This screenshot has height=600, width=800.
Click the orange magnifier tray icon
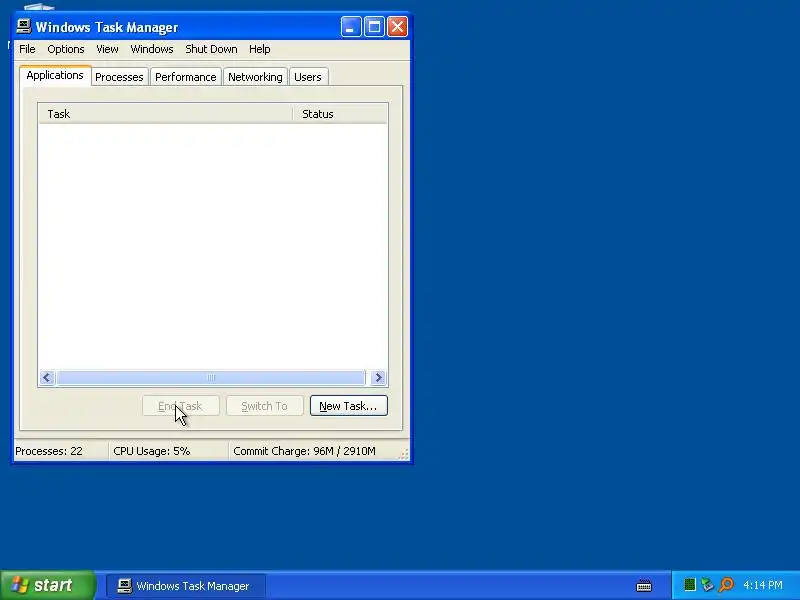coord(726,585)
